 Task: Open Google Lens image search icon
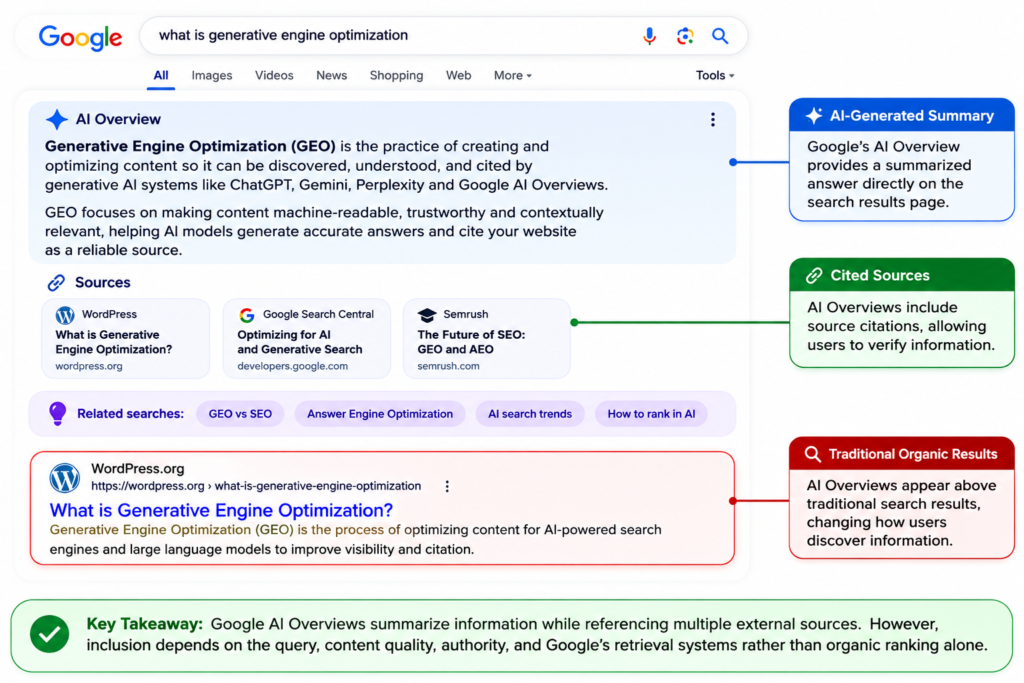(684, 36)
